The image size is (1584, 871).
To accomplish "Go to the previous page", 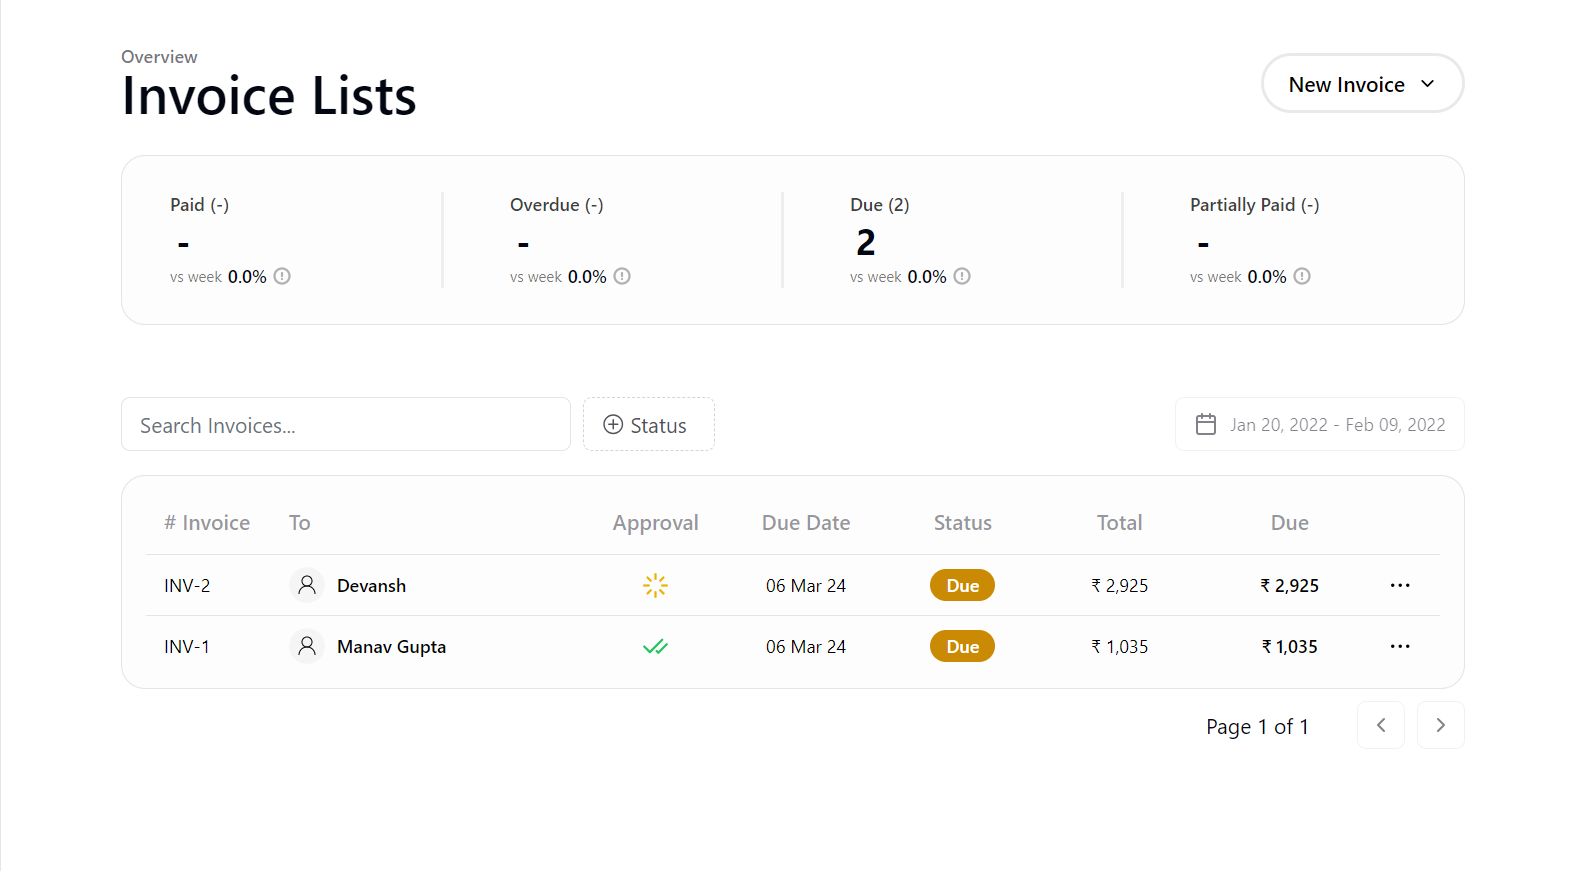I will pyautogui.click(x=1381, y=726).
